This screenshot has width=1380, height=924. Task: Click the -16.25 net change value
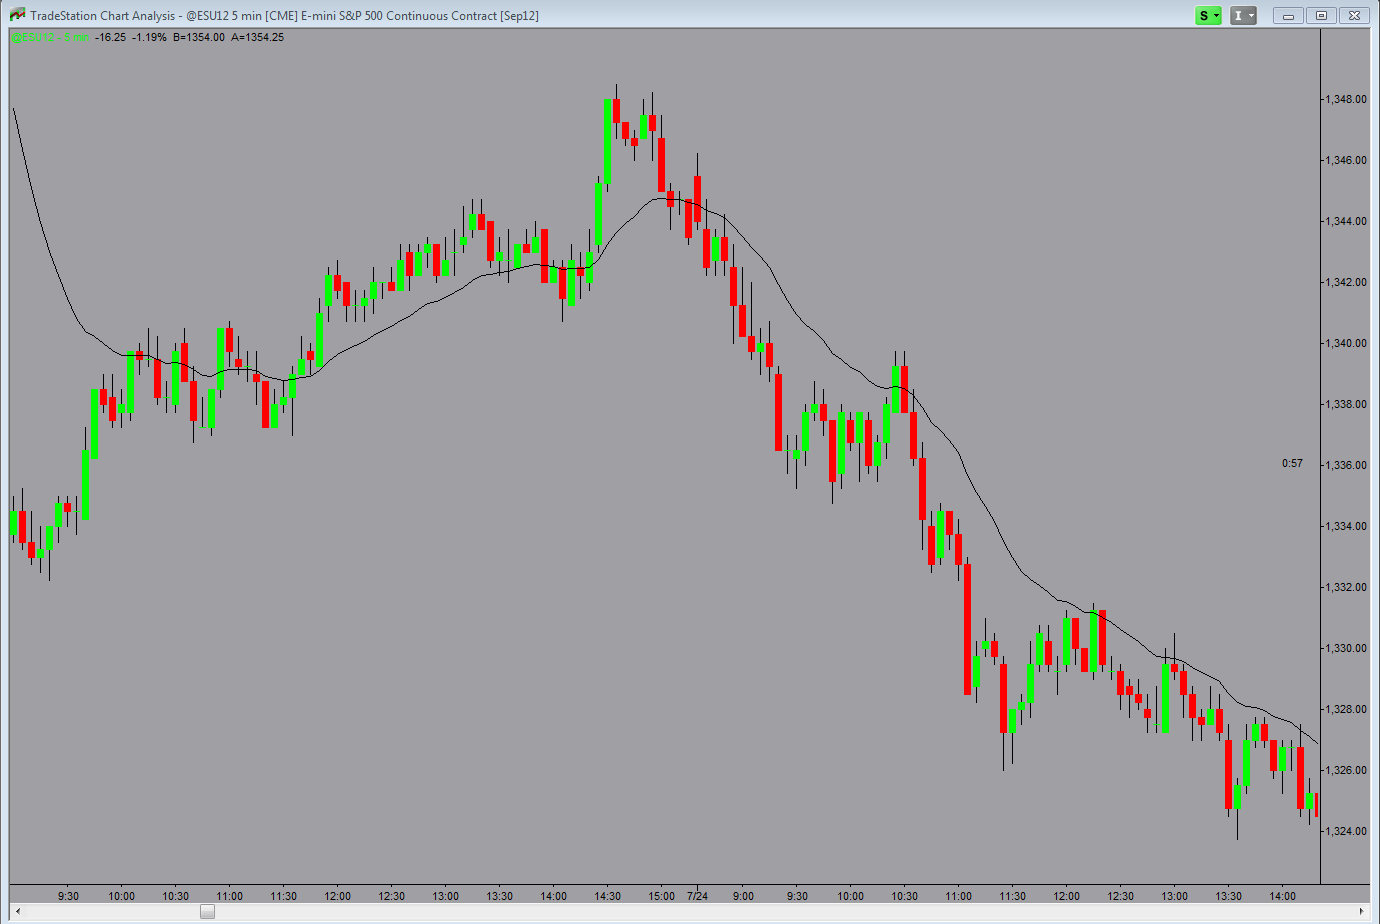pos(110,37)
